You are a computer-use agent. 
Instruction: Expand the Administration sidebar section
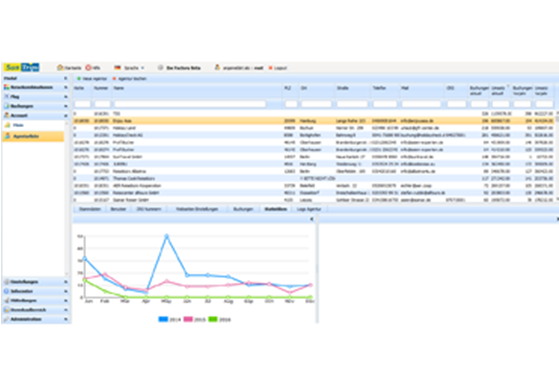[x=66, y=319]
